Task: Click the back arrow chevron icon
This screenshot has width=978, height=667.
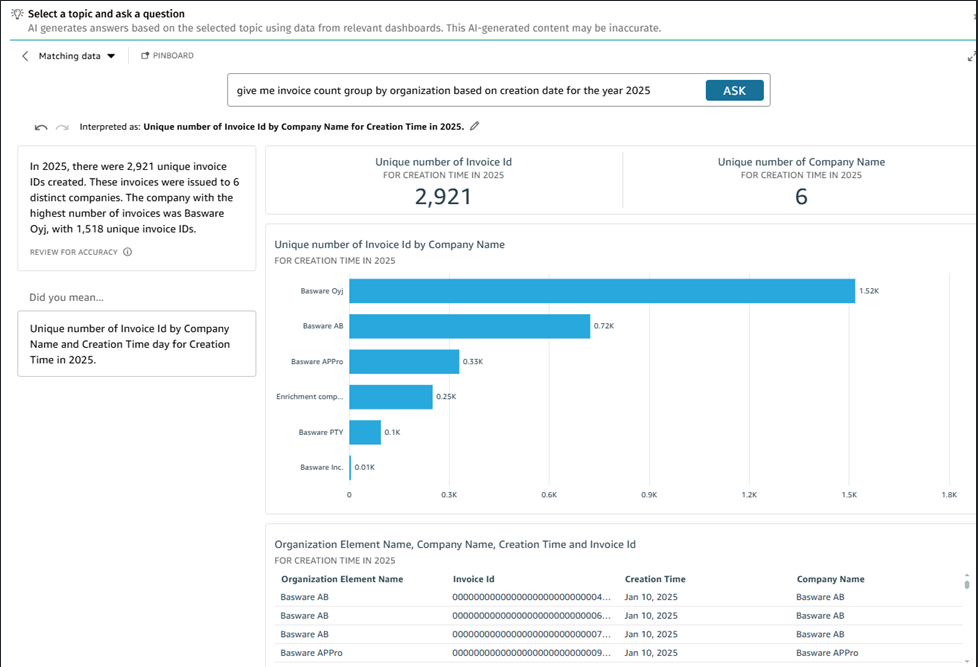Action: click(x=25, y=57)
